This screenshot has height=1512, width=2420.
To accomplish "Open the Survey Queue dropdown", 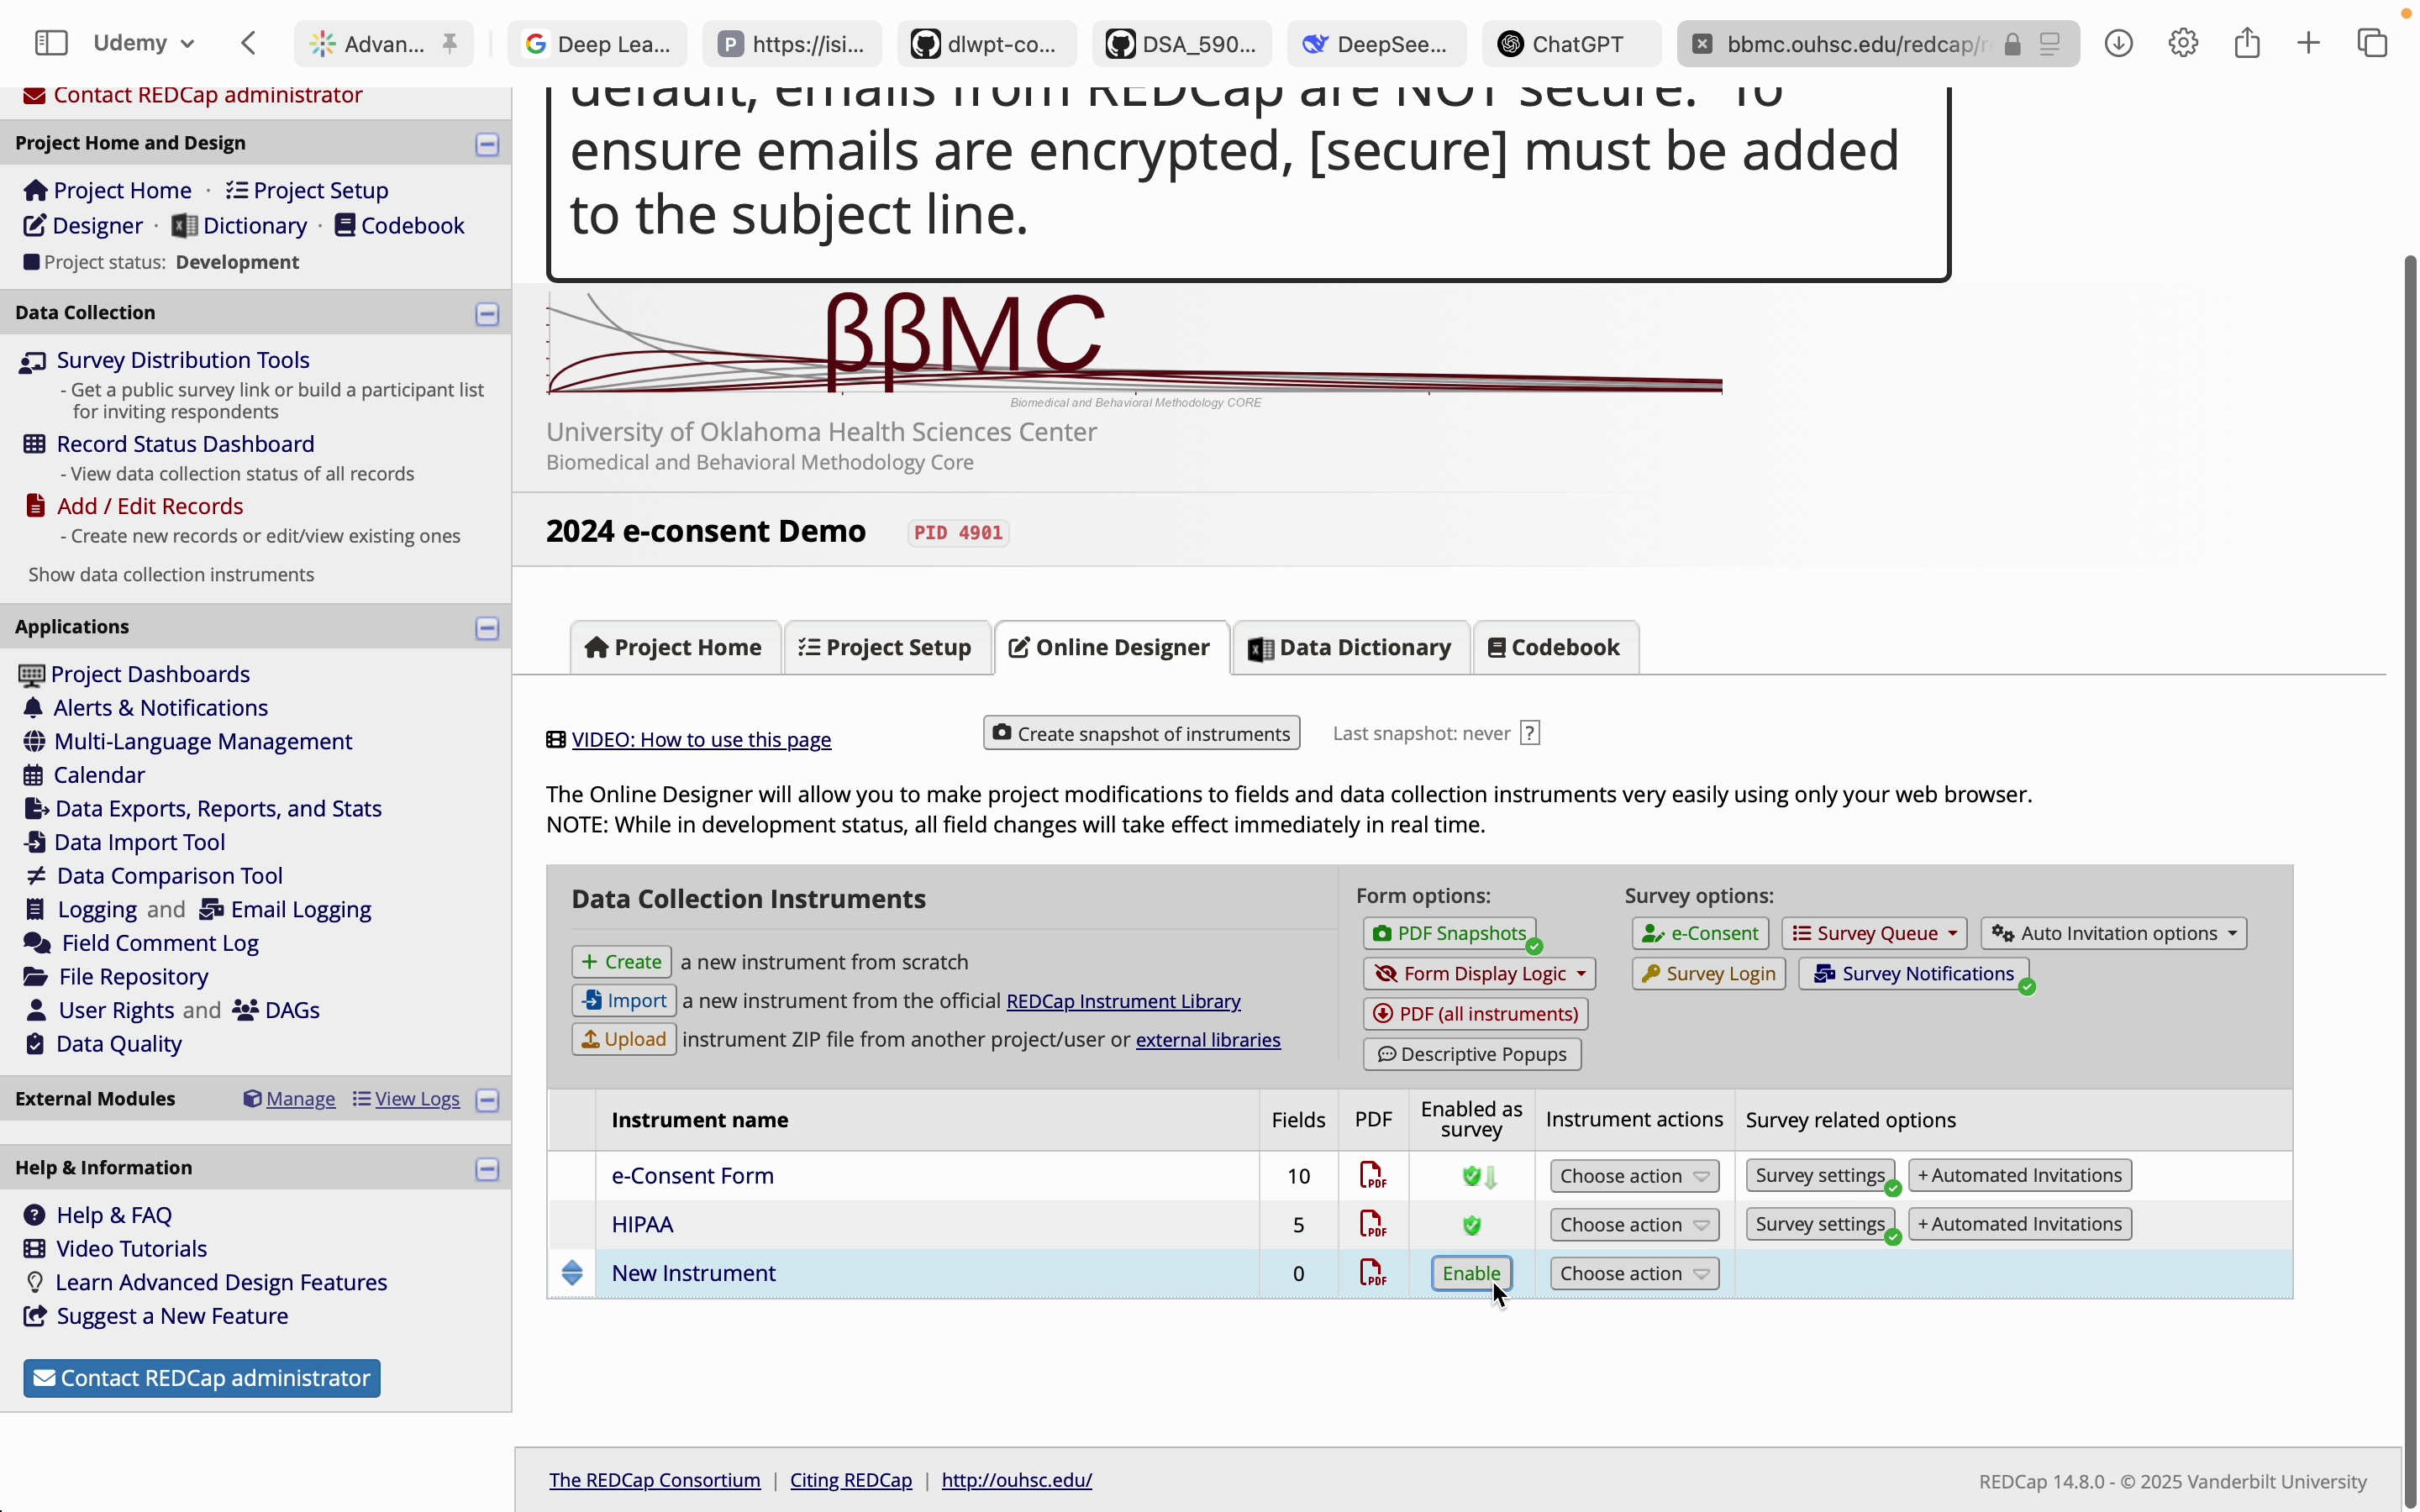I will [x=1874, y=933].
